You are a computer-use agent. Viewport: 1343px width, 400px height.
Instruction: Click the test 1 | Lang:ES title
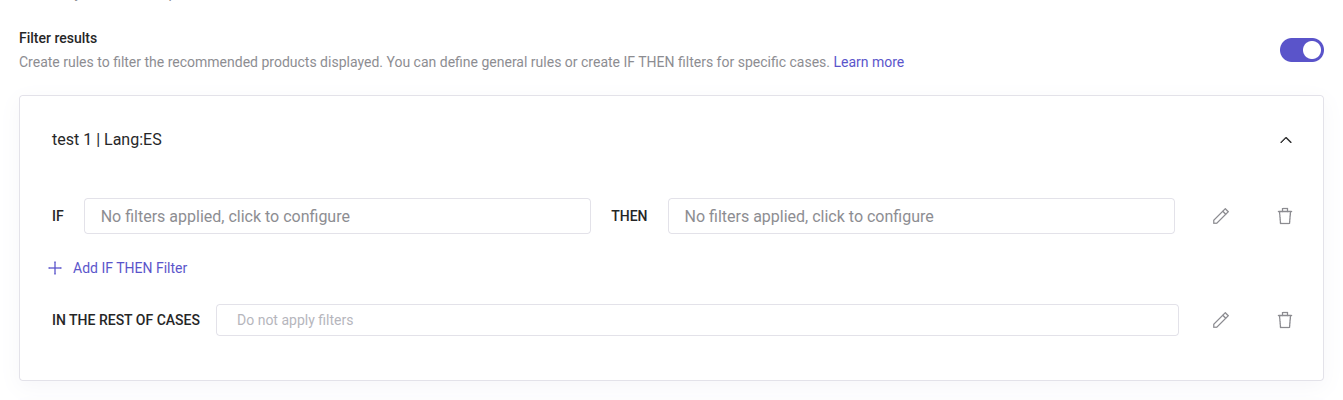107,140
